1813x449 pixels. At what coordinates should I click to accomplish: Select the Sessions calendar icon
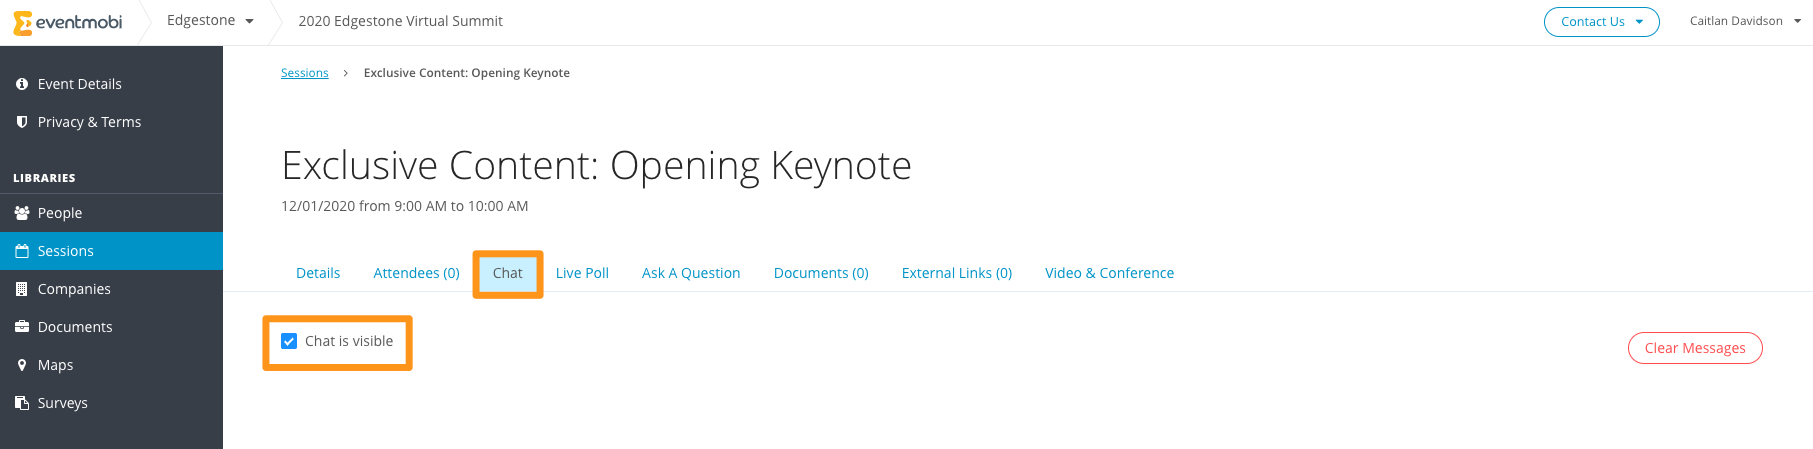[22, 251]
